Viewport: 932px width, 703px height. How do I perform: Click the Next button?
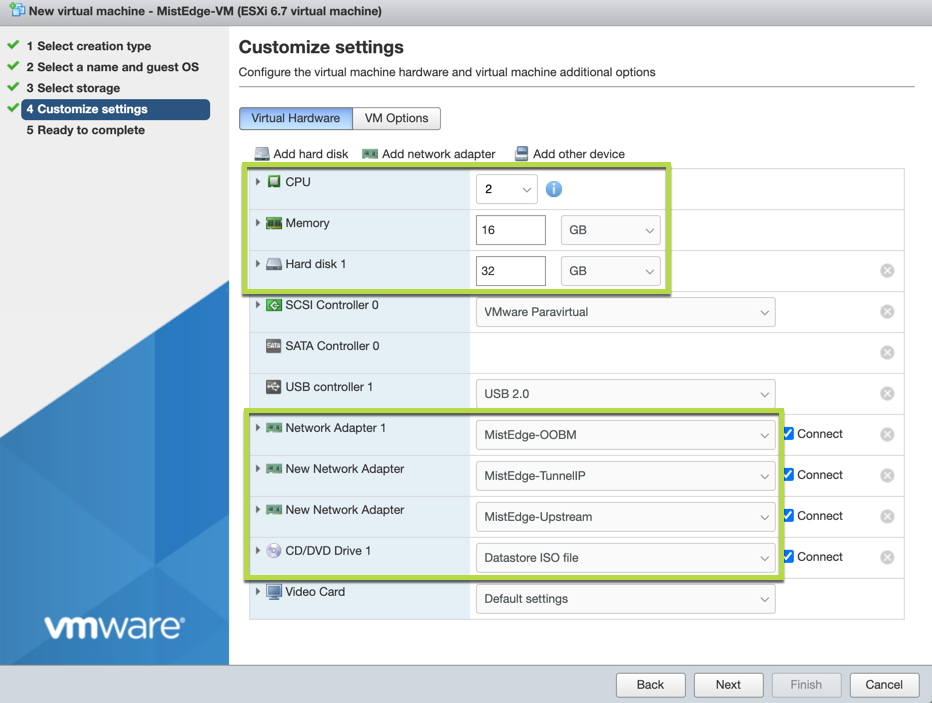728,685
